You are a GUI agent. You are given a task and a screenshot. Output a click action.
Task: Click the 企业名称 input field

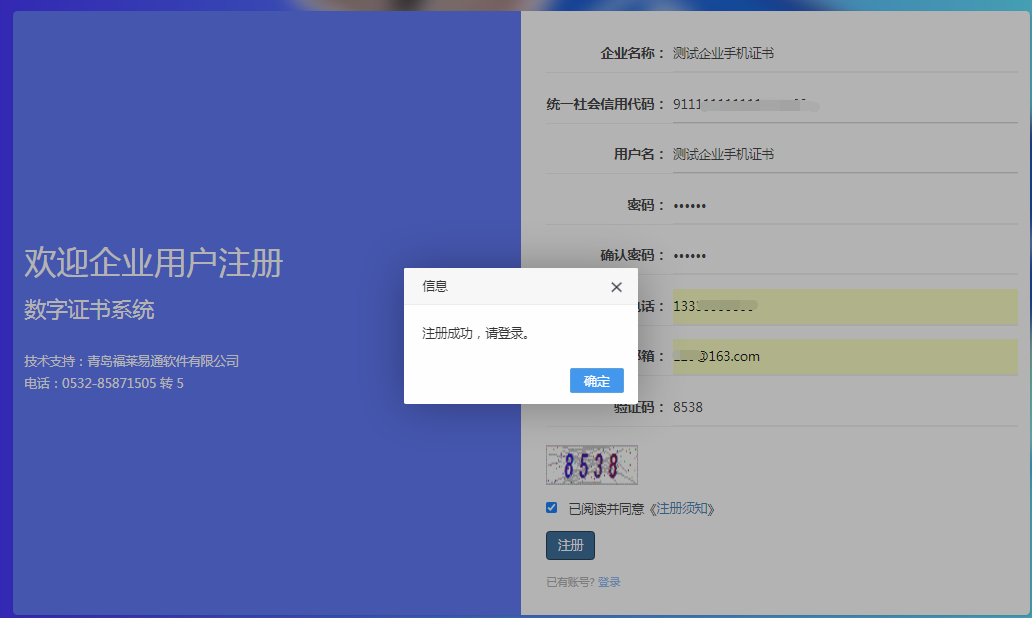coord(844,54)
